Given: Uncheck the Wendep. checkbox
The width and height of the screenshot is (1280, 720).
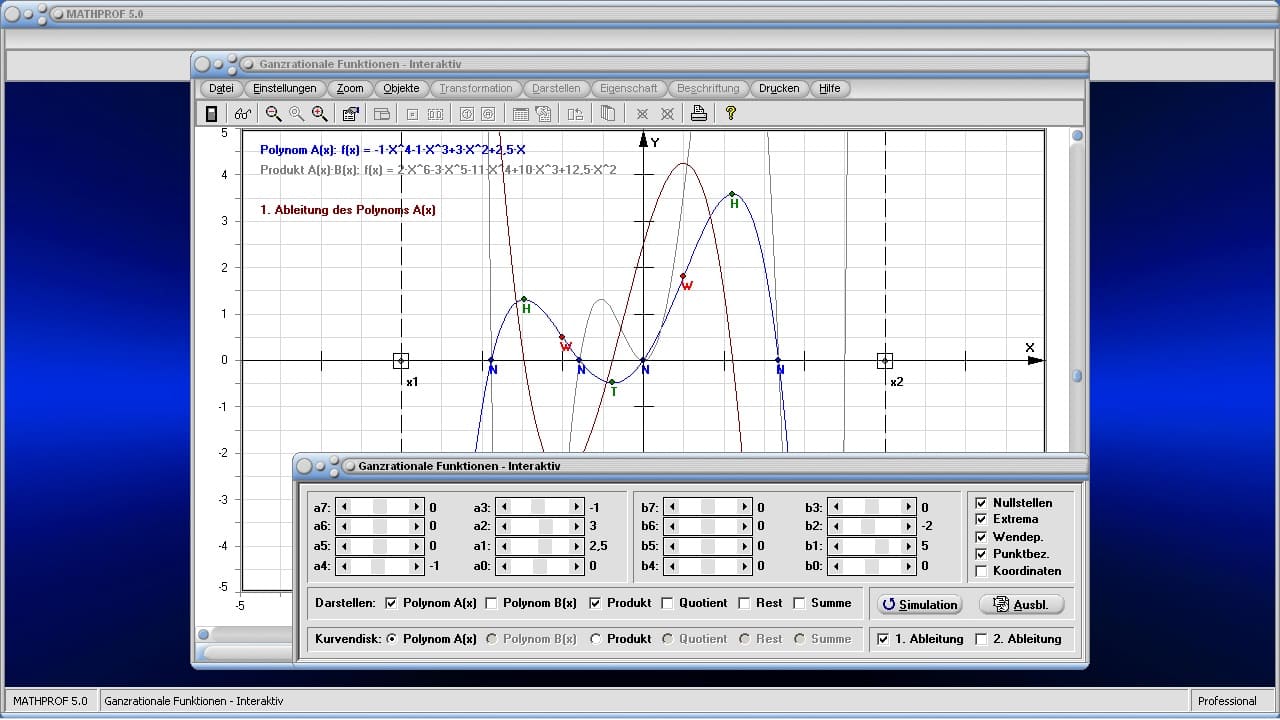Looking at the screenshot, I should (x=981, y=537).
